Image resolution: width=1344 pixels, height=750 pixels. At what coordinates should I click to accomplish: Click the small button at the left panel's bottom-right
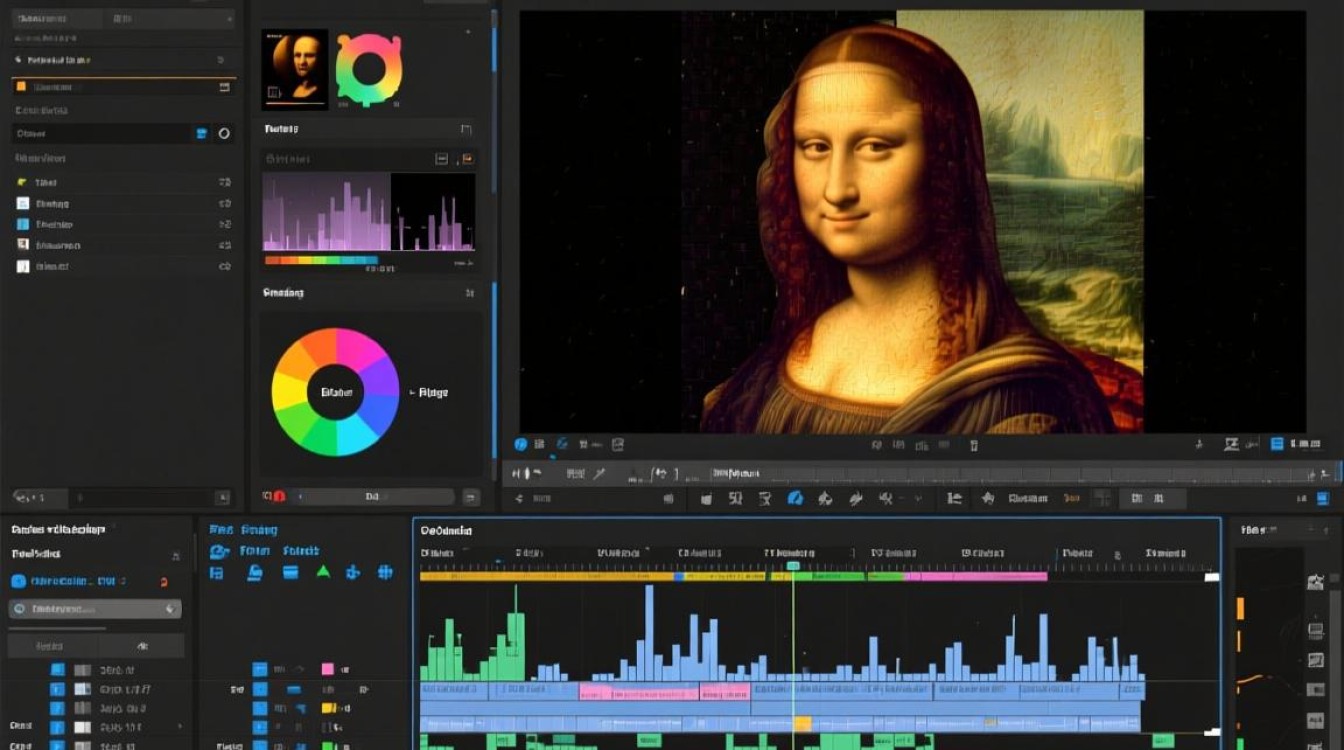pyautogui.click(x=222, y=497)
